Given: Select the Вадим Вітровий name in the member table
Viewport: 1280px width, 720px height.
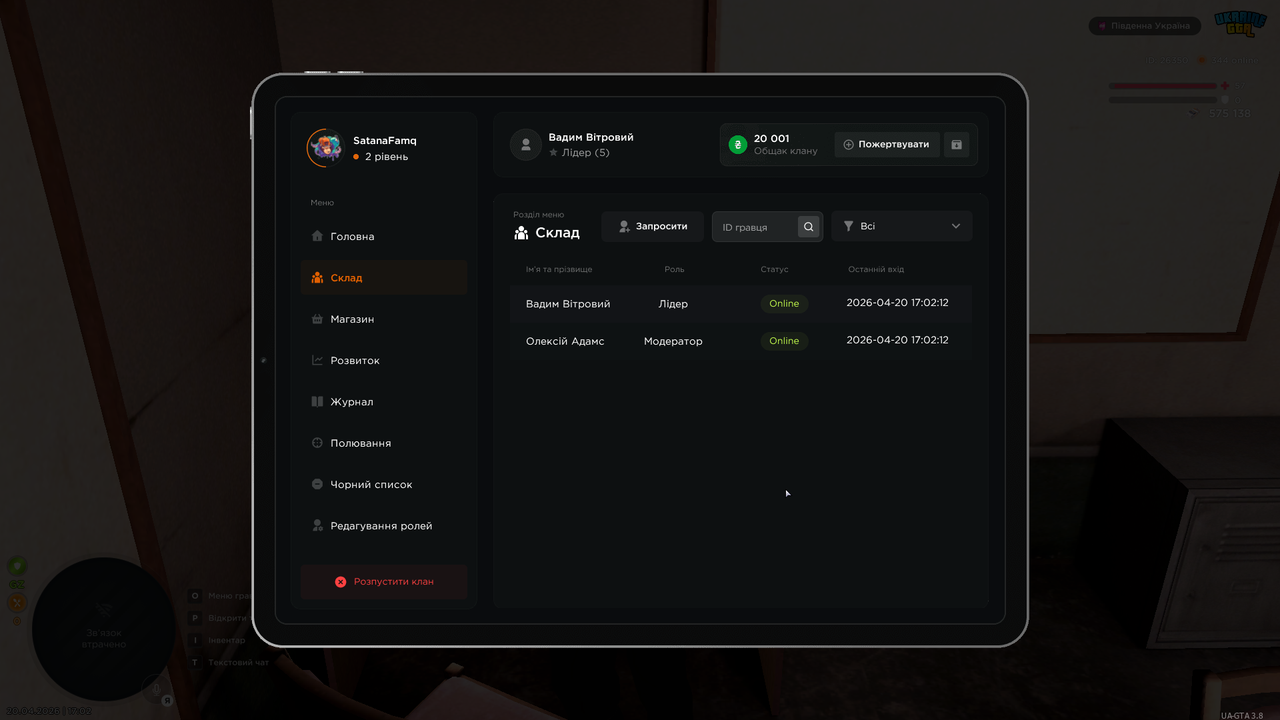Looking at the screenshot, I should point(568,304).
